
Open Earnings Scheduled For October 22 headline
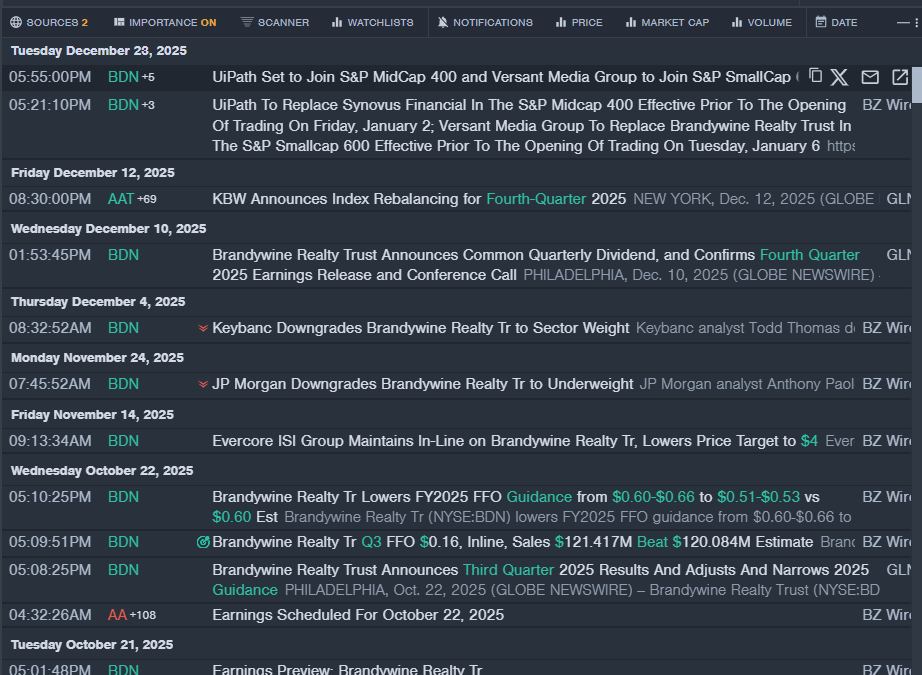pos(358,615)
